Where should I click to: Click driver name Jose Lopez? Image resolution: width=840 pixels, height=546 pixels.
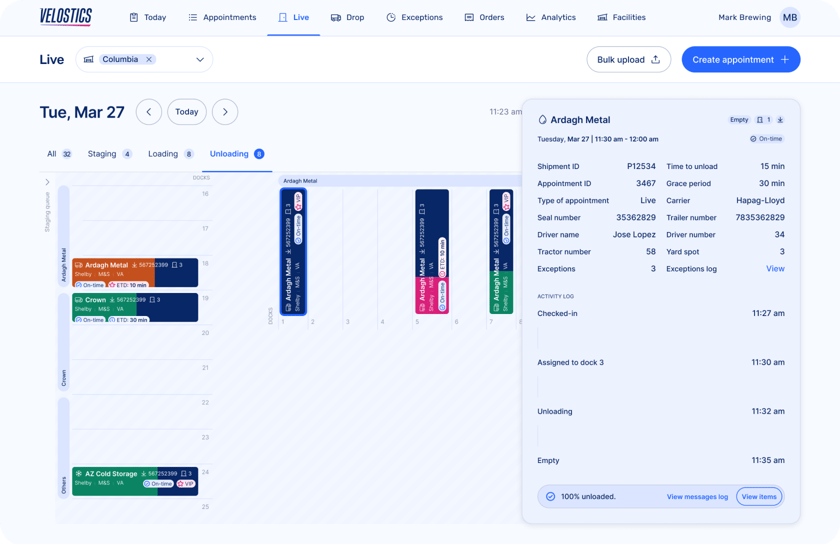click(634, 235)
